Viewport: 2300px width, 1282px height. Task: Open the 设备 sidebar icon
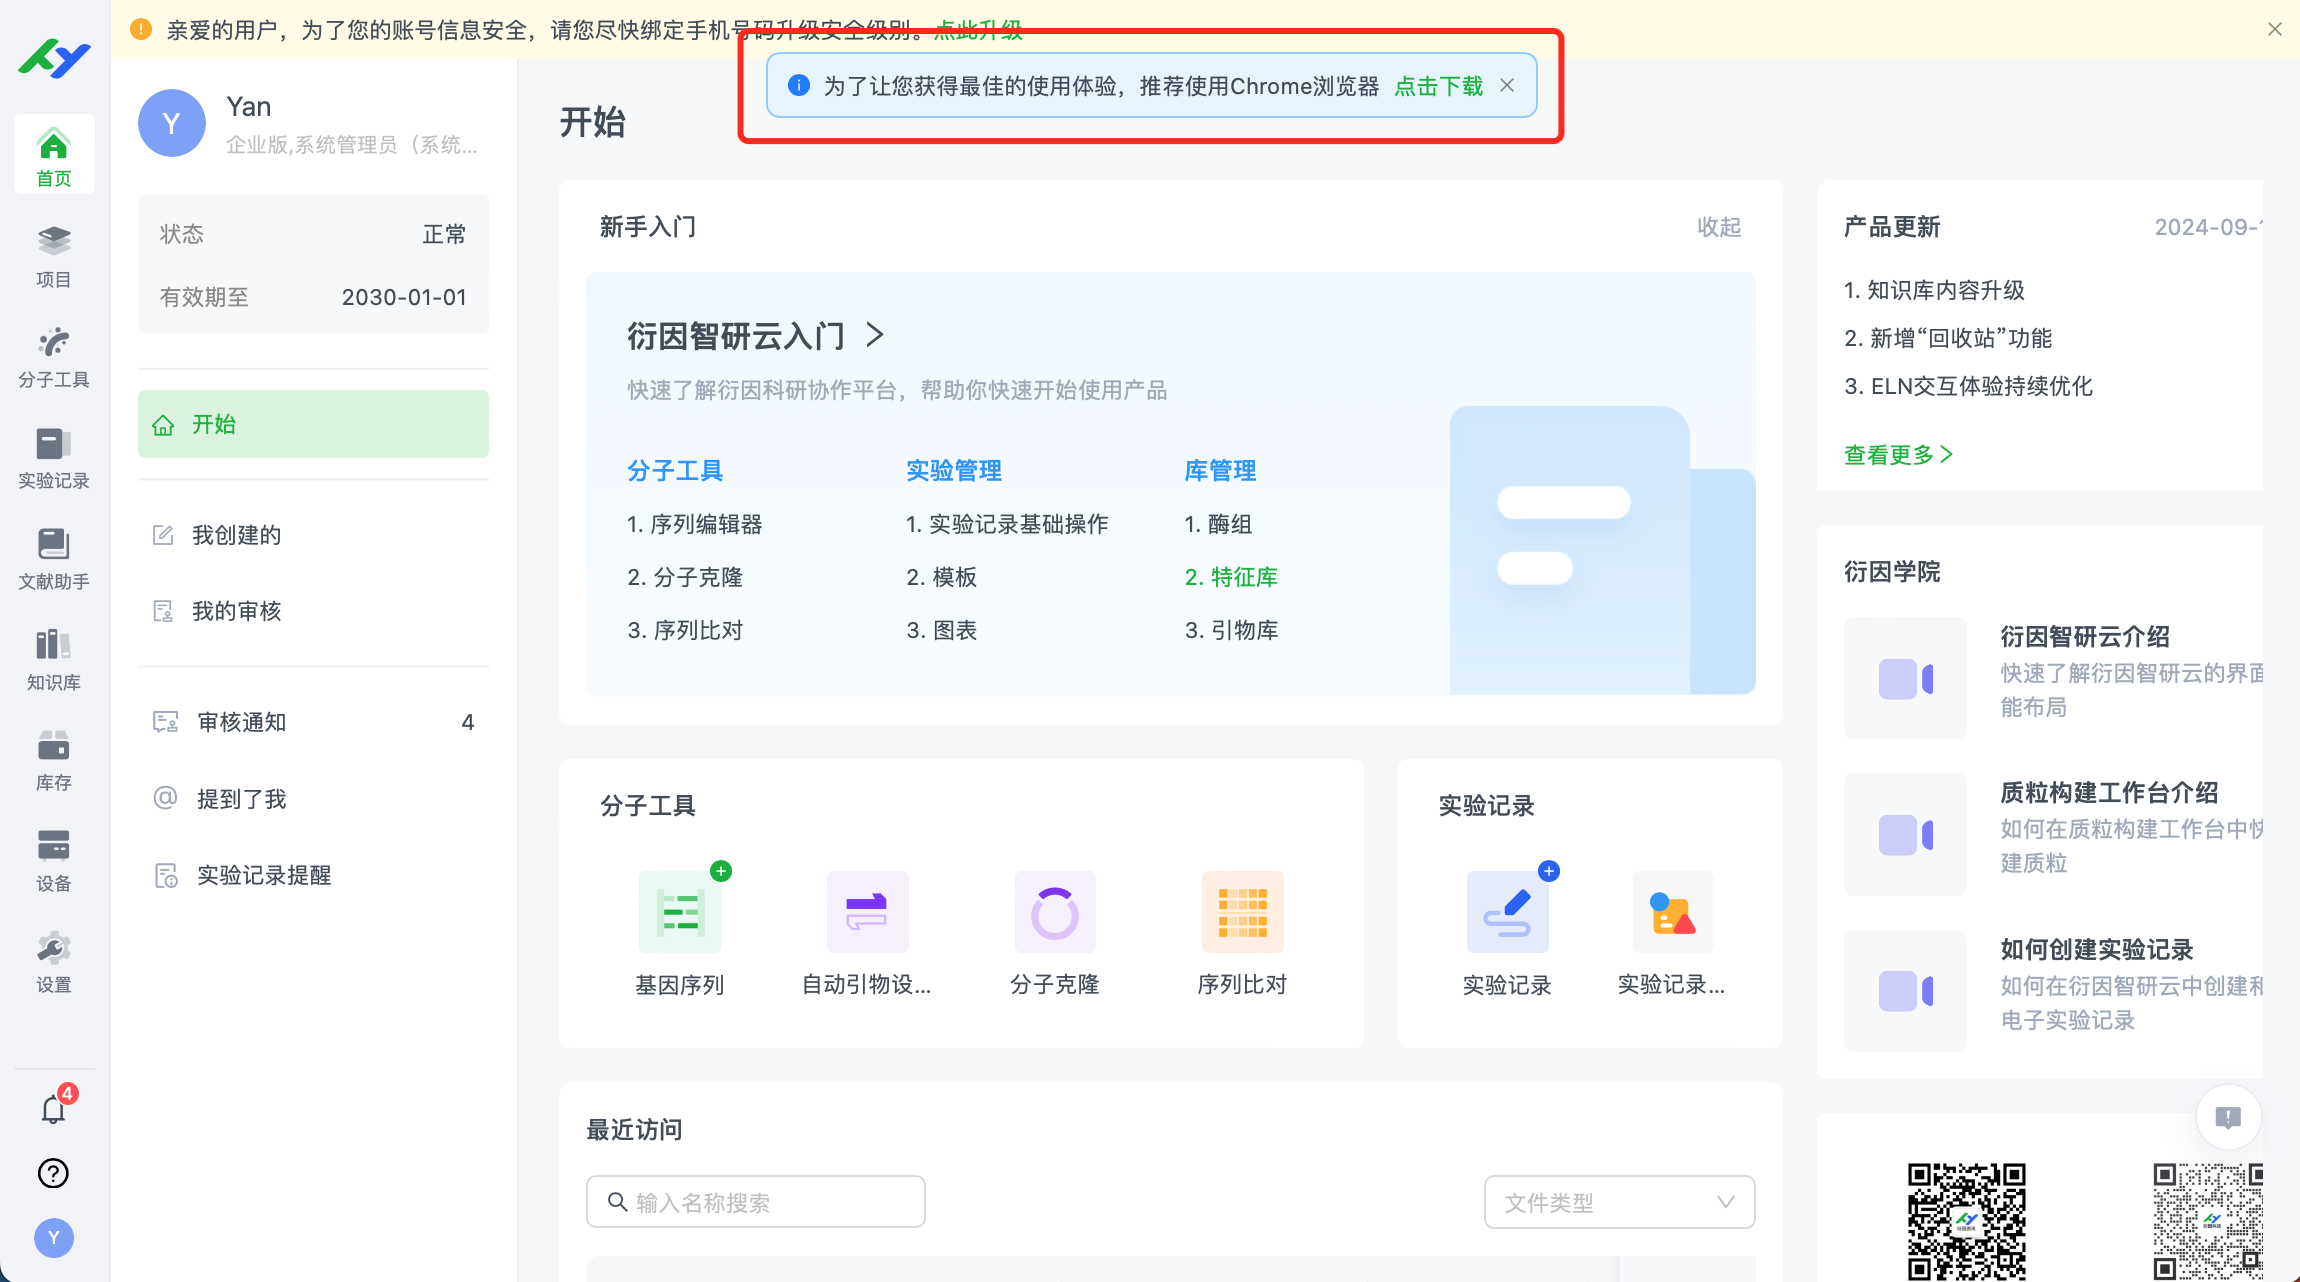click(53, 857)
